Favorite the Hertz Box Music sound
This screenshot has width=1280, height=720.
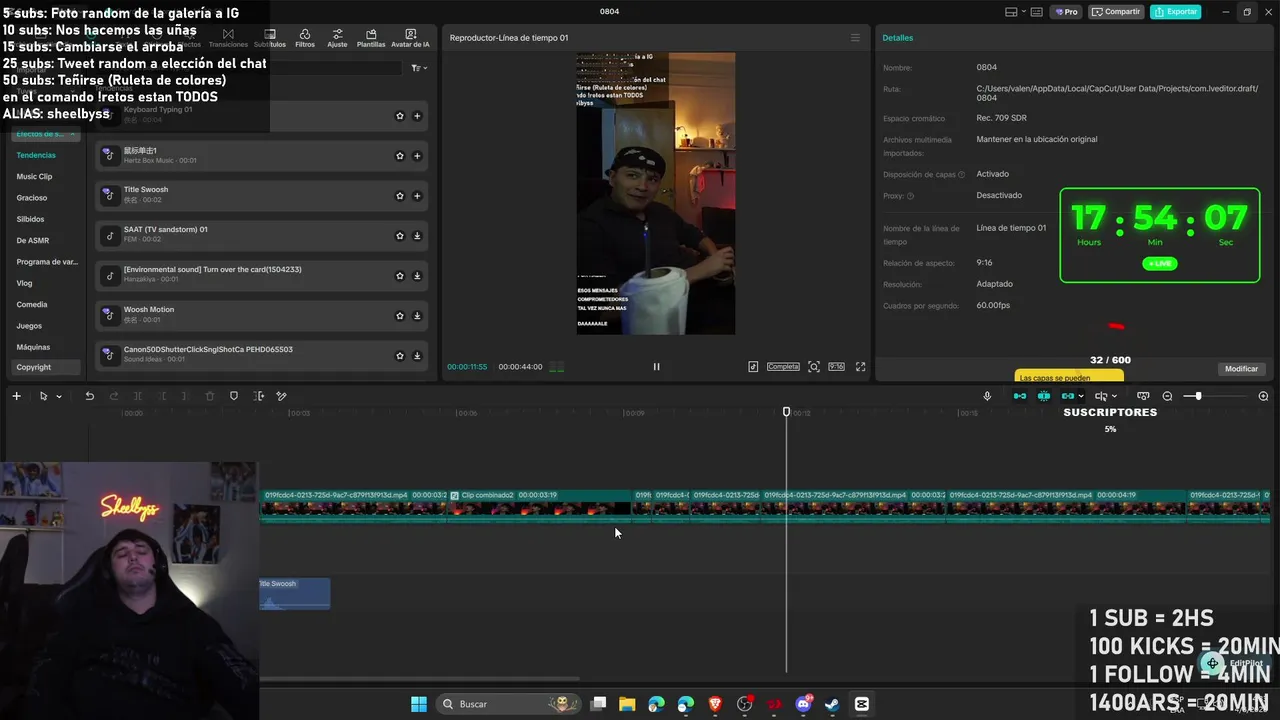(400, 156)
